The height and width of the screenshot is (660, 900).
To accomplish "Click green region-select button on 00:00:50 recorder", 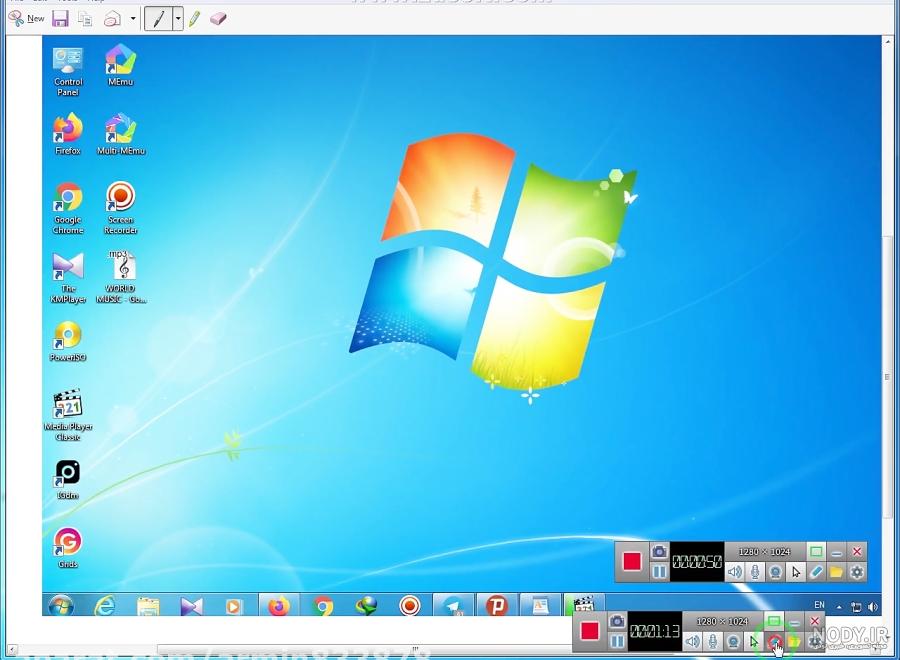I will [816, 552].
